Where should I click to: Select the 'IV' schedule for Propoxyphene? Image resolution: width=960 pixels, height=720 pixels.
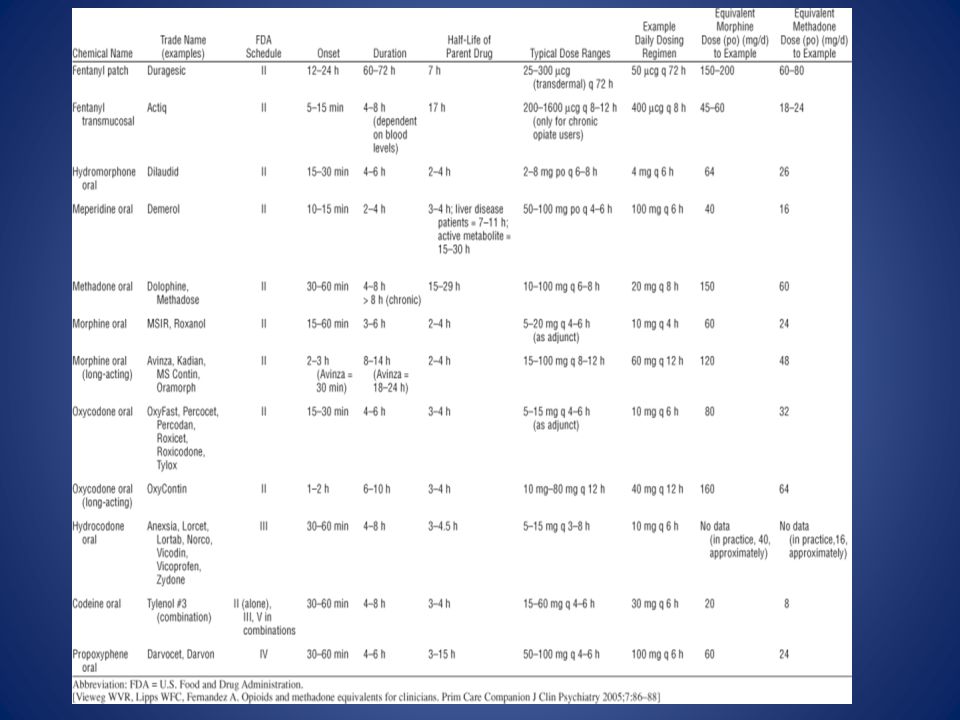[x=263, y=654]
